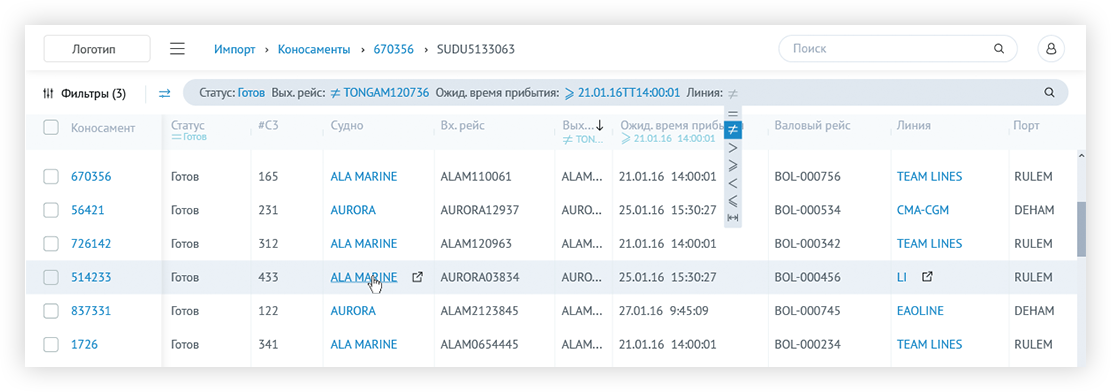Viewport: 1111px width, 392px height.
Task: Open bill of lading 670356 in the table
Action: [91, 177]
